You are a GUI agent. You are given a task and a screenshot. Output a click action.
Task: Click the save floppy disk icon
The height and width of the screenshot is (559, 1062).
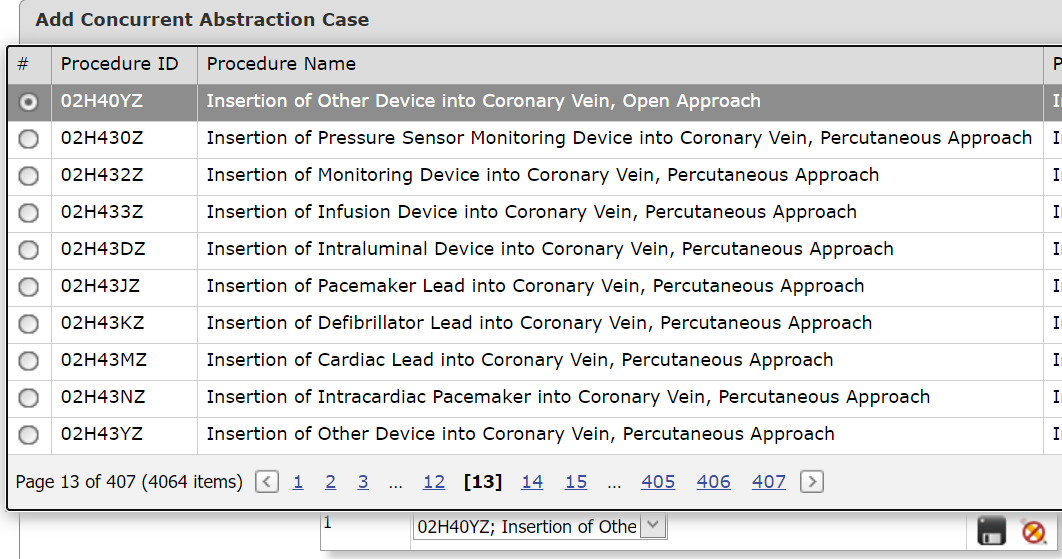(992, 531)
